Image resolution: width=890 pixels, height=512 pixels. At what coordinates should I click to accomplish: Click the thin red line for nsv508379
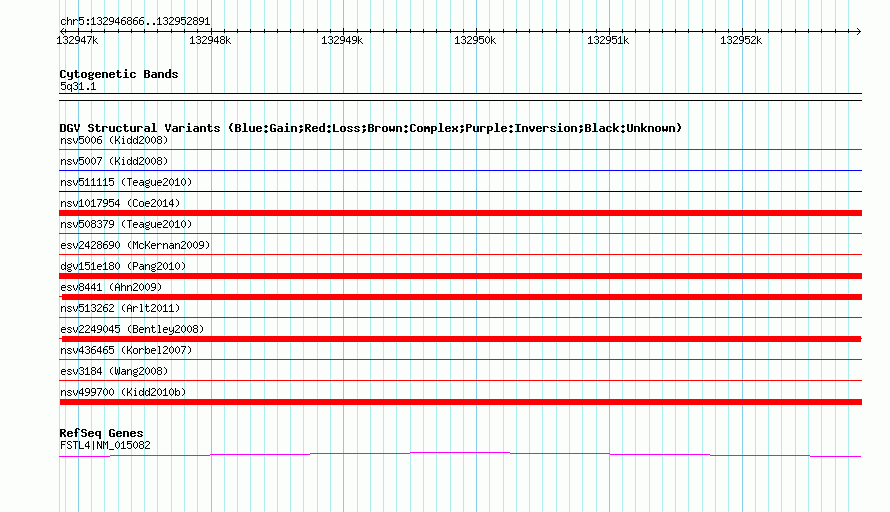pyautogui.click(x=460, y=233)
